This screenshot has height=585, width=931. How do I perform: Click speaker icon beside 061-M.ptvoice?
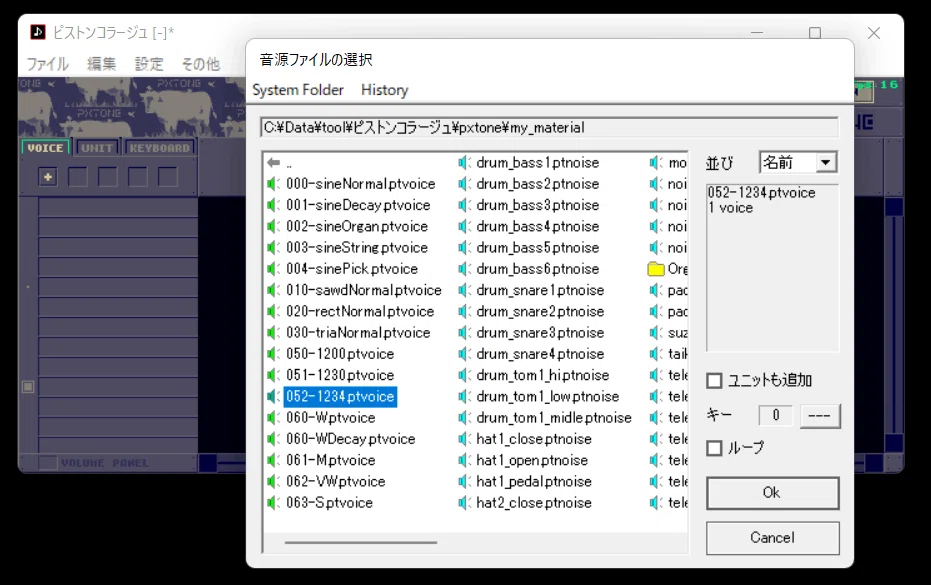pyautogui.click(x=273, y=460)
